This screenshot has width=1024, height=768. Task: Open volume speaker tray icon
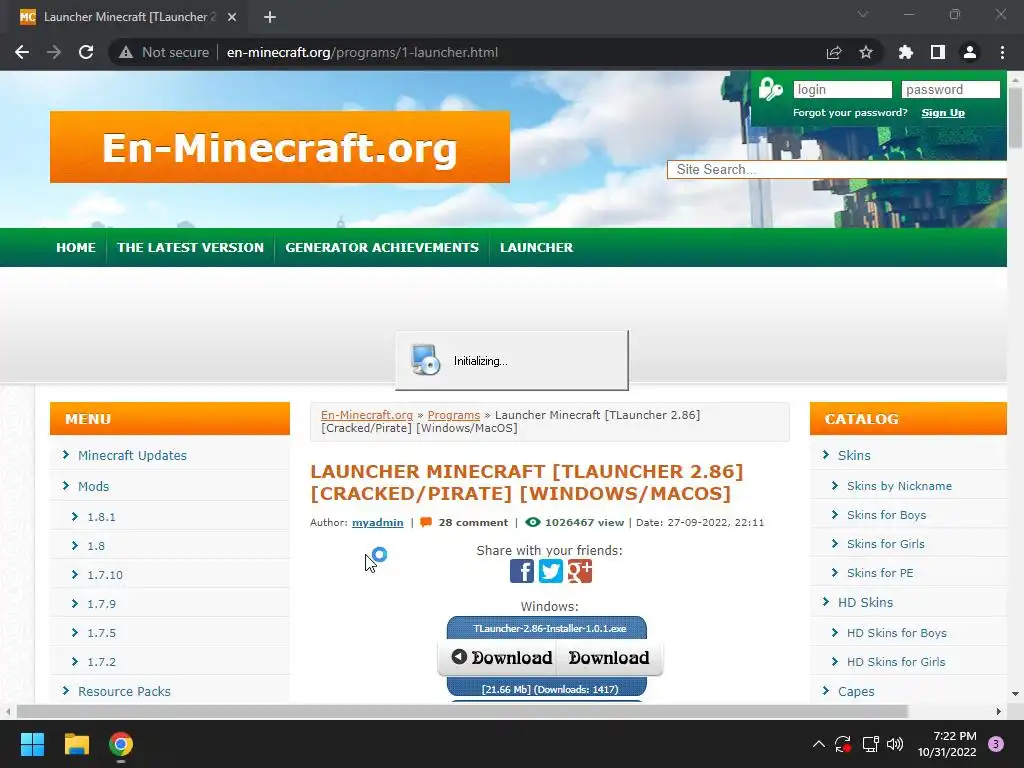[895, 744]
